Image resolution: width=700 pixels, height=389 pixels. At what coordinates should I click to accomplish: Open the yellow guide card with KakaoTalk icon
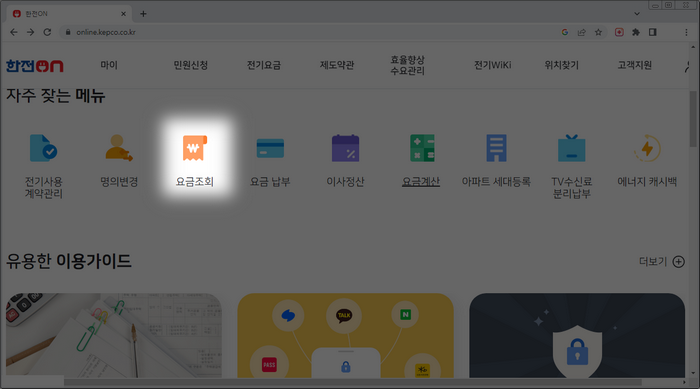click(346, 335)
